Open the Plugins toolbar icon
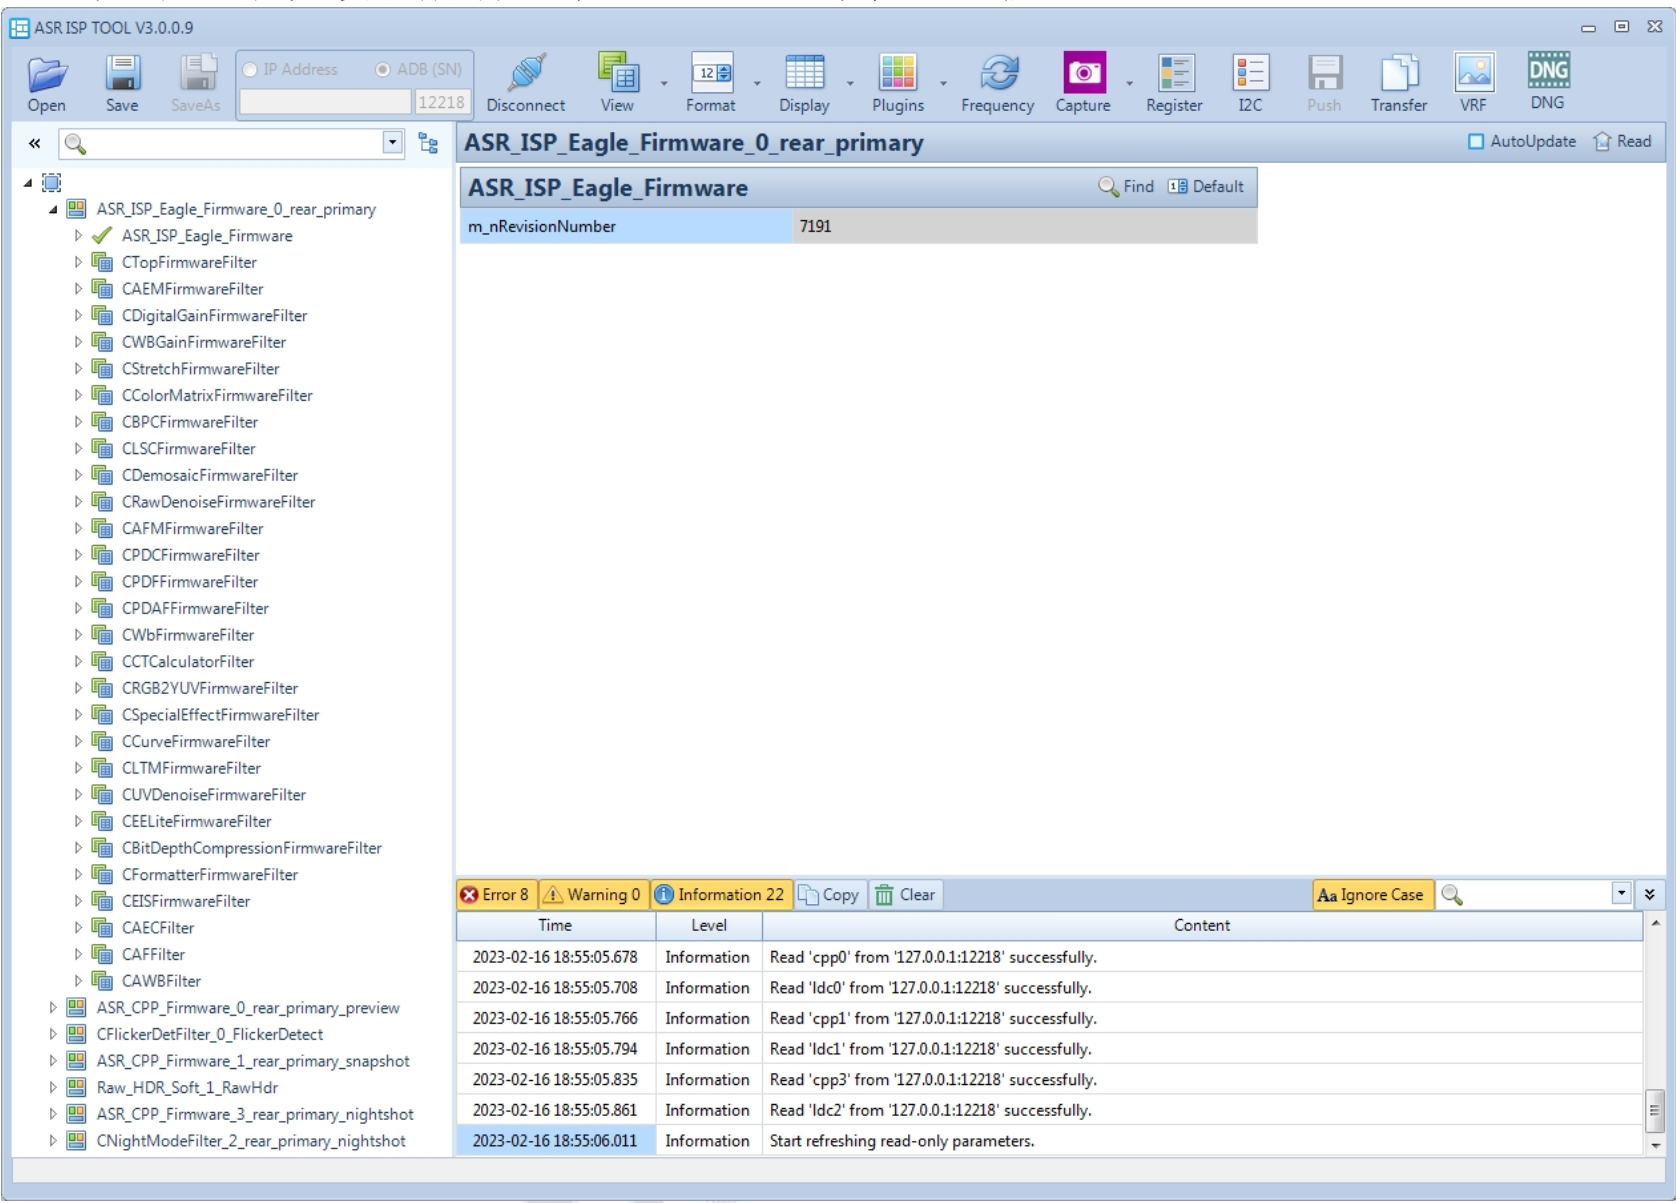Screen dimensions: 1676x1203 (897, 74)
